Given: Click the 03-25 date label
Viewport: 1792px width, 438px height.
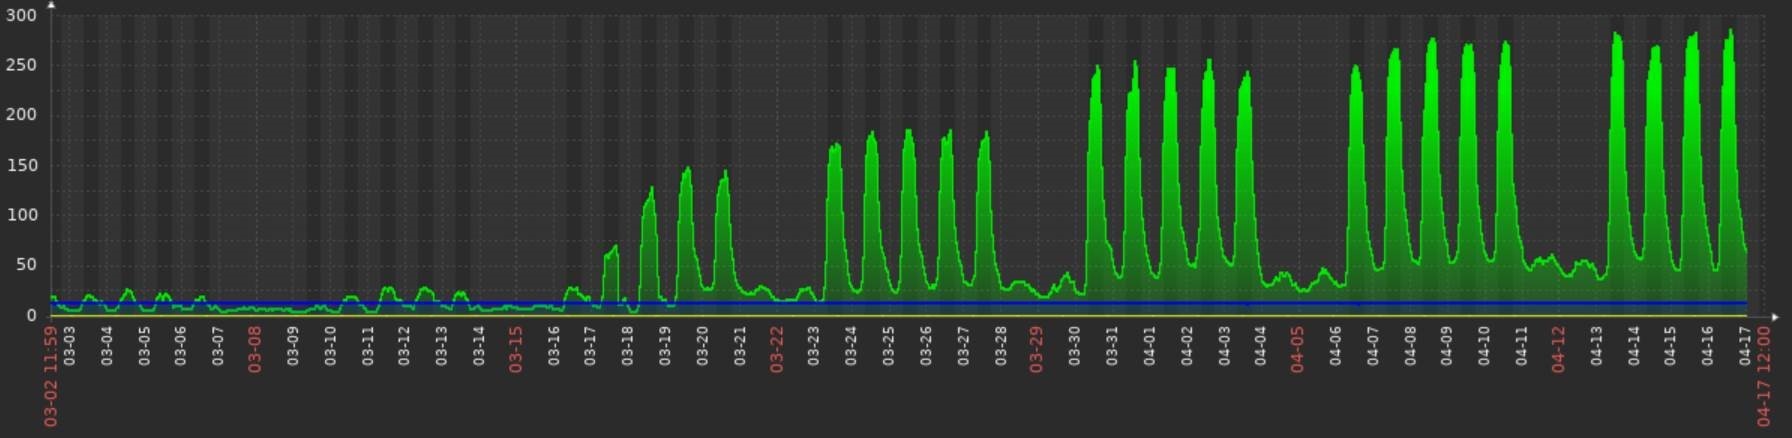Looking at the screenshot, I should coord(888,345).
